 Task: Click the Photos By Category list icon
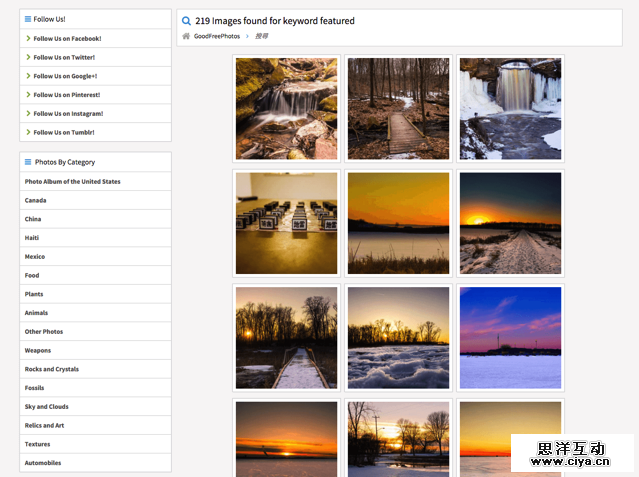pyautogui.click(x=28, y=162)
